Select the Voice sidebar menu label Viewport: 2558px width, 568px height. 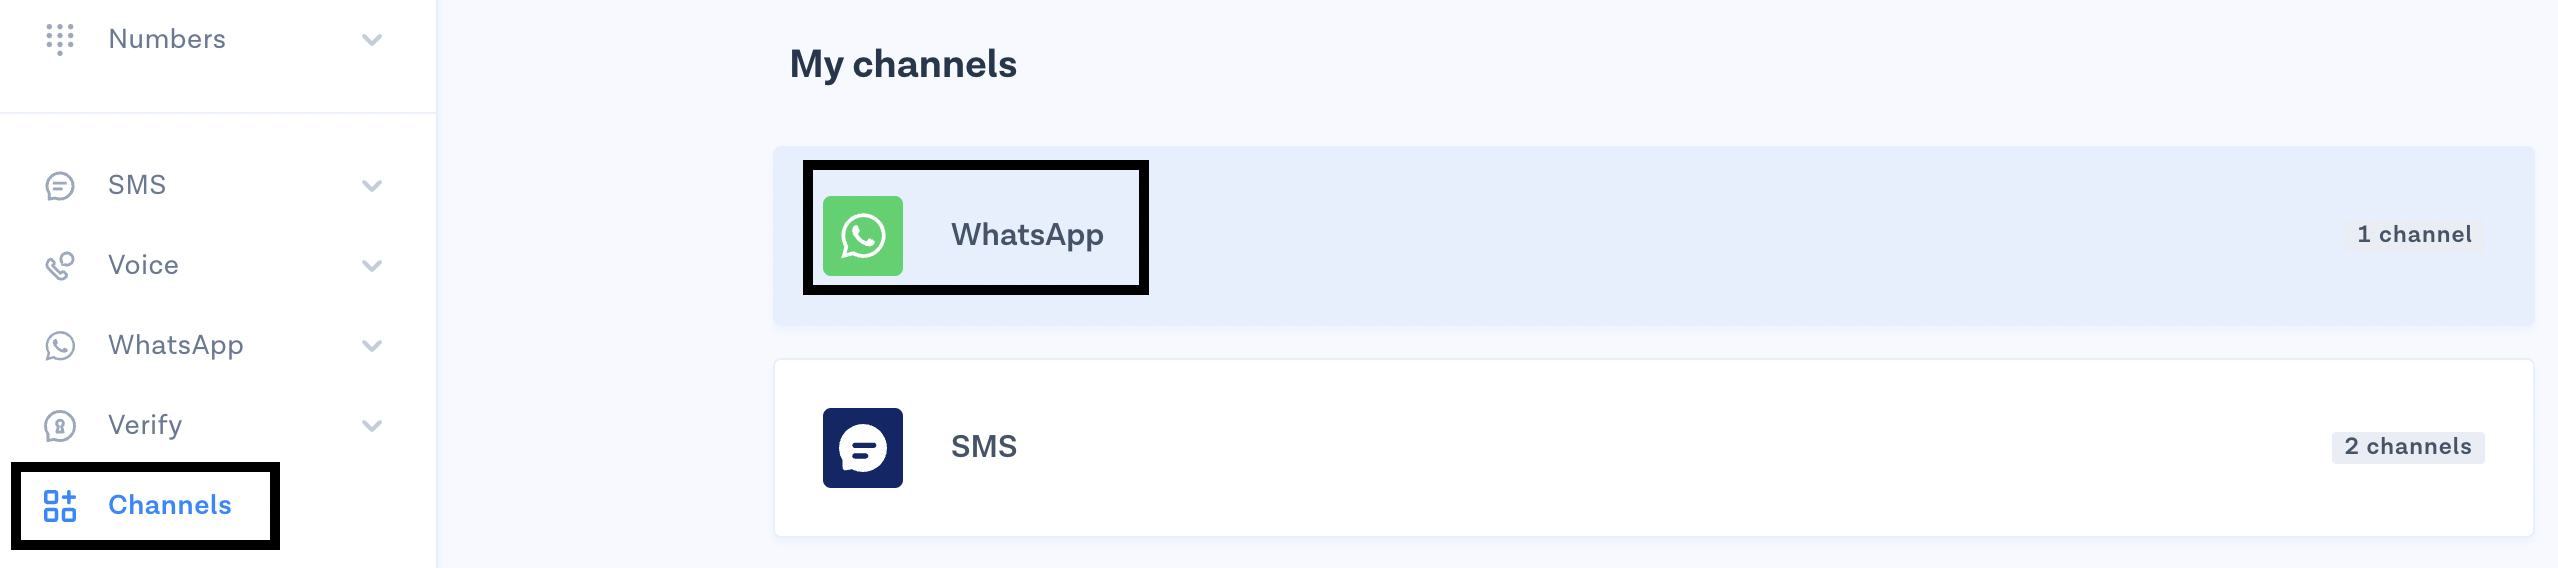pyautogui.click(x=143, y=265)
